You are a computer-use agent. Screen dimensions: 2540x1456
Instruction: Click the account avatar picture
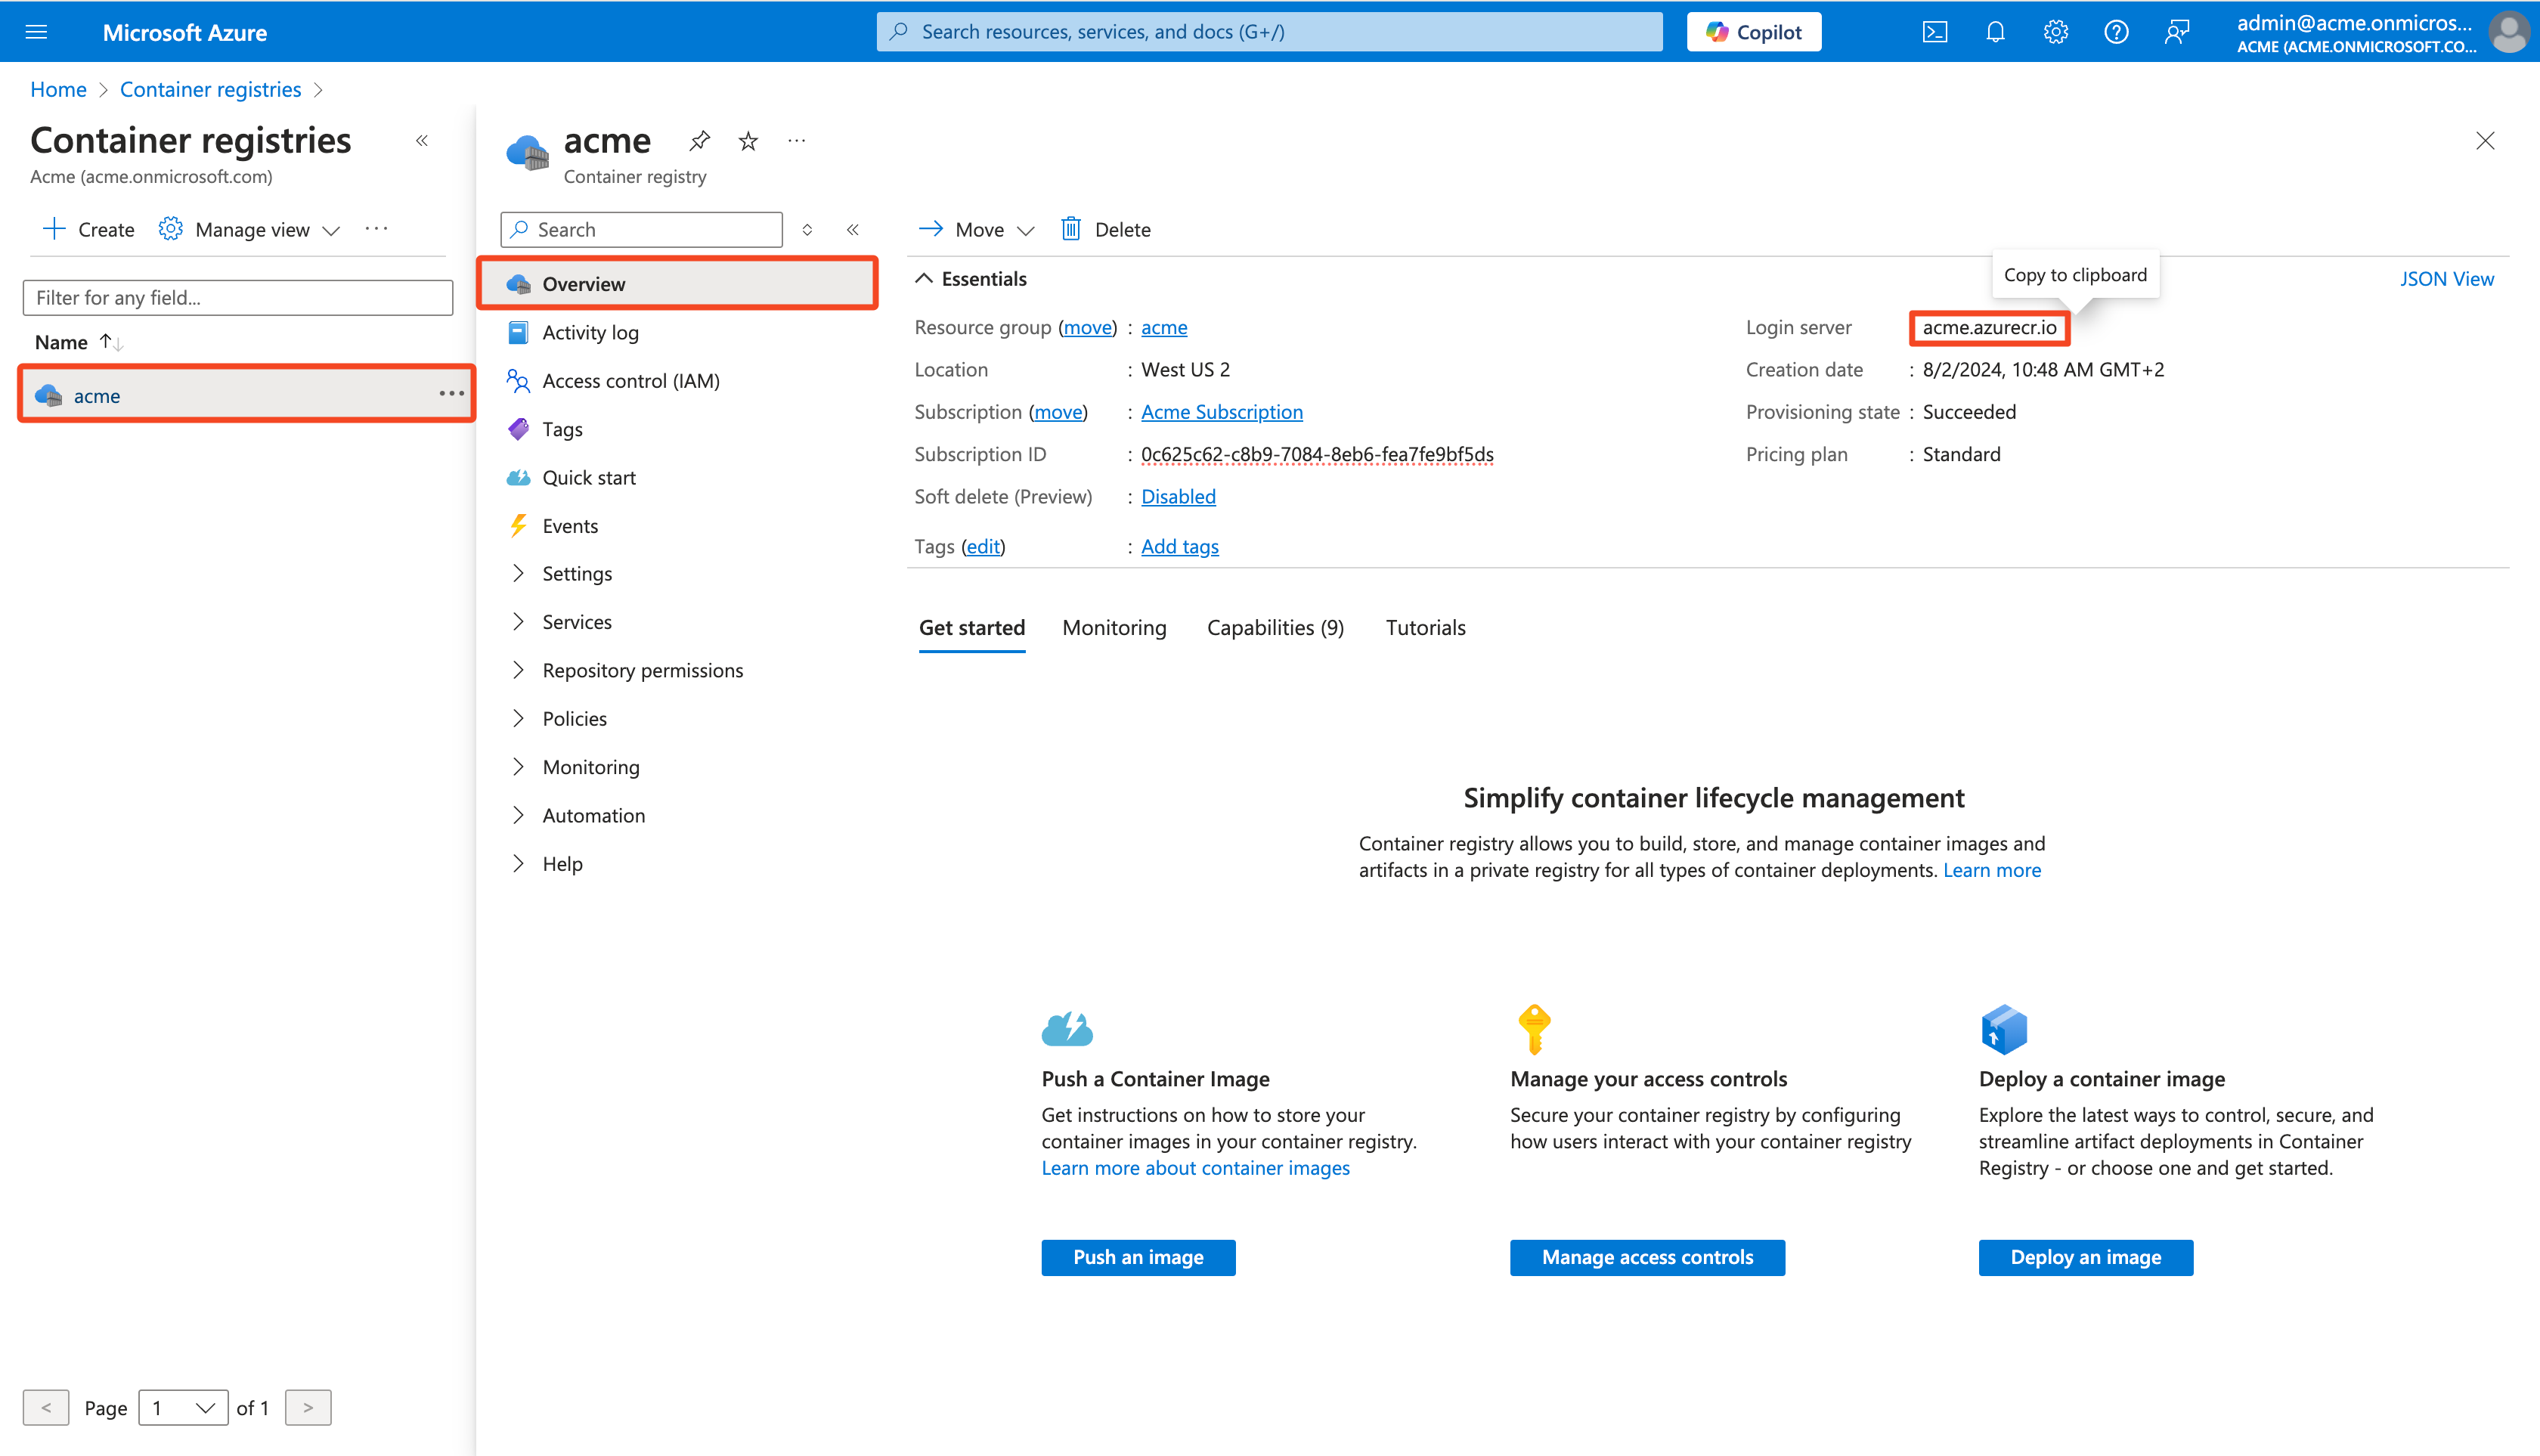tap(2509, 32)
